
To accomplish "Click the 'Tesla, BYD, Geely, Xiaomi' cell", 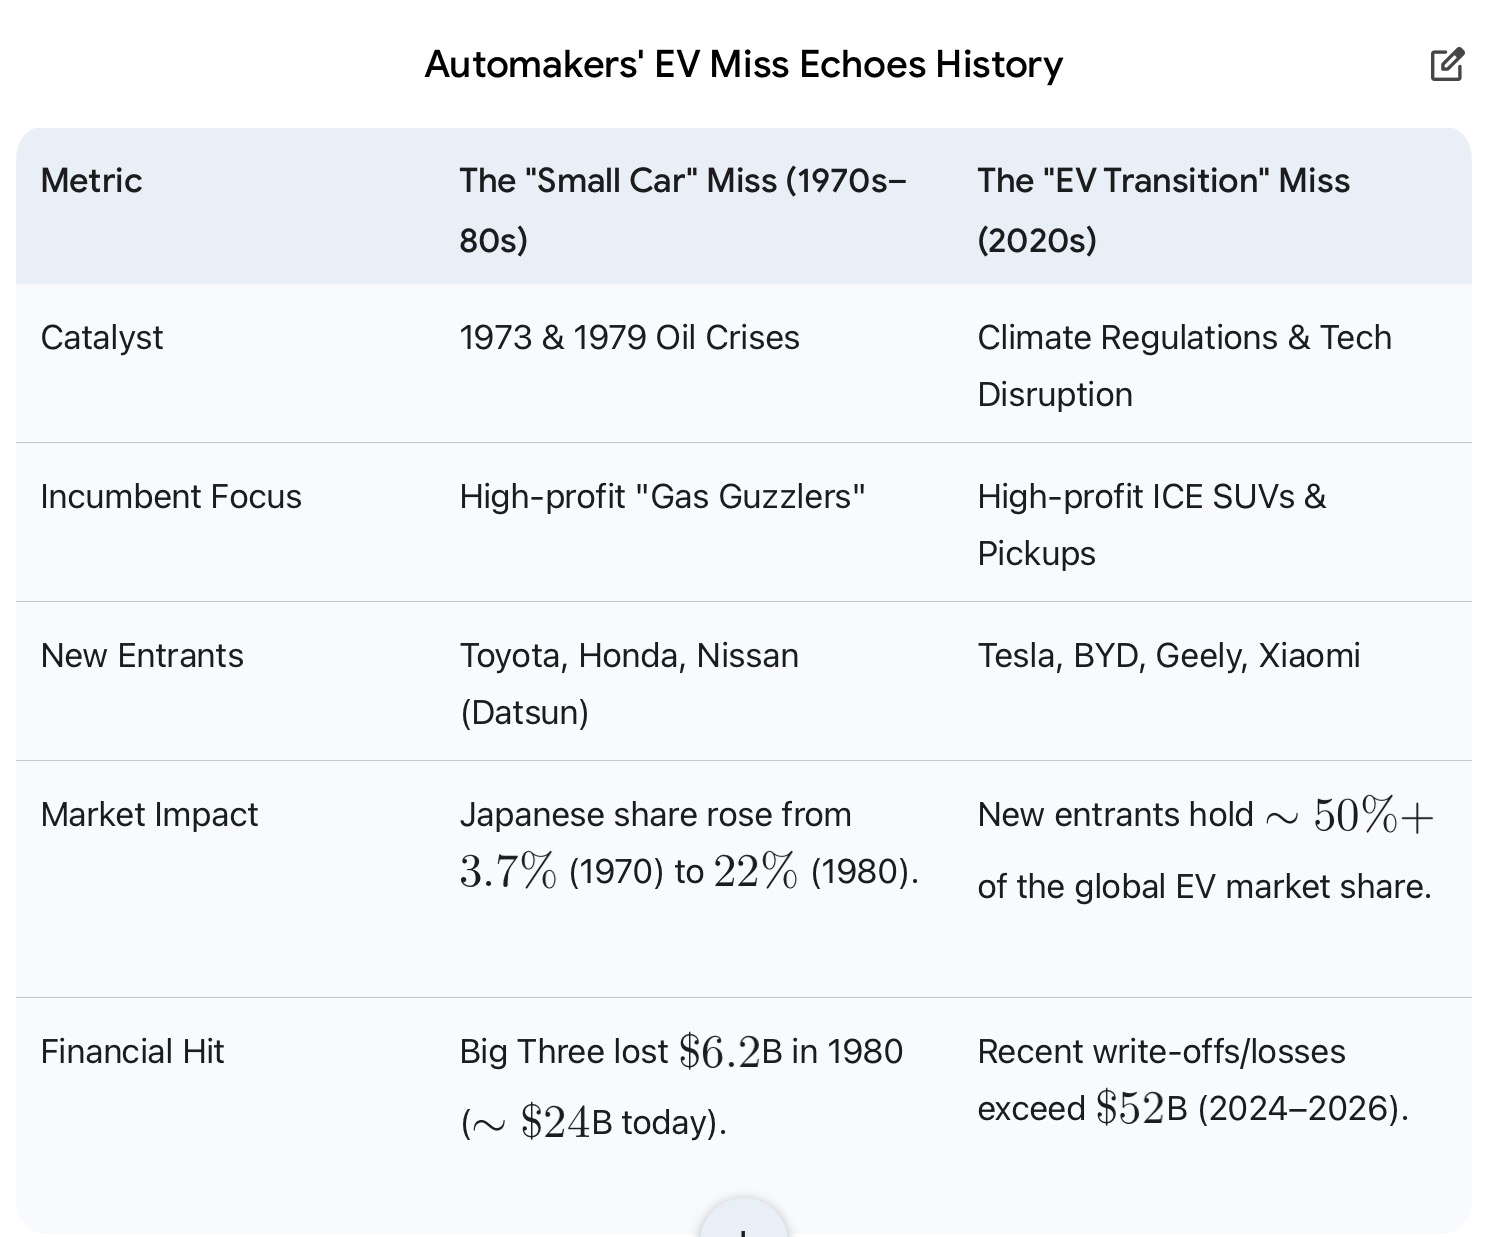I will point(1168,656).
